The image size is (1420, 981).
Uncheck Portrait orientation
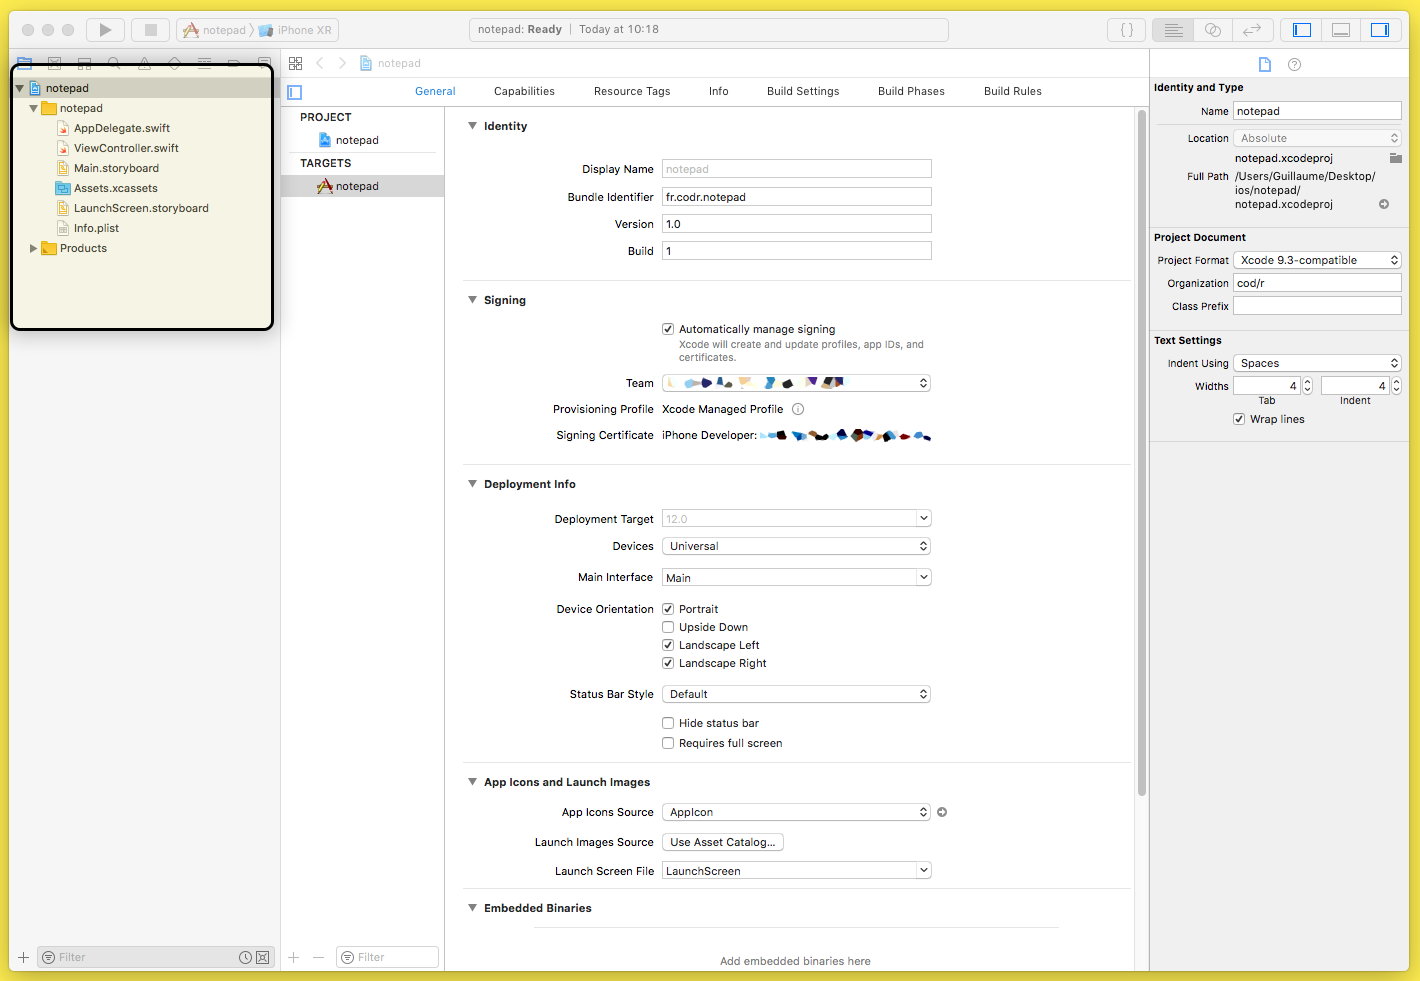(x=668, y=609)
